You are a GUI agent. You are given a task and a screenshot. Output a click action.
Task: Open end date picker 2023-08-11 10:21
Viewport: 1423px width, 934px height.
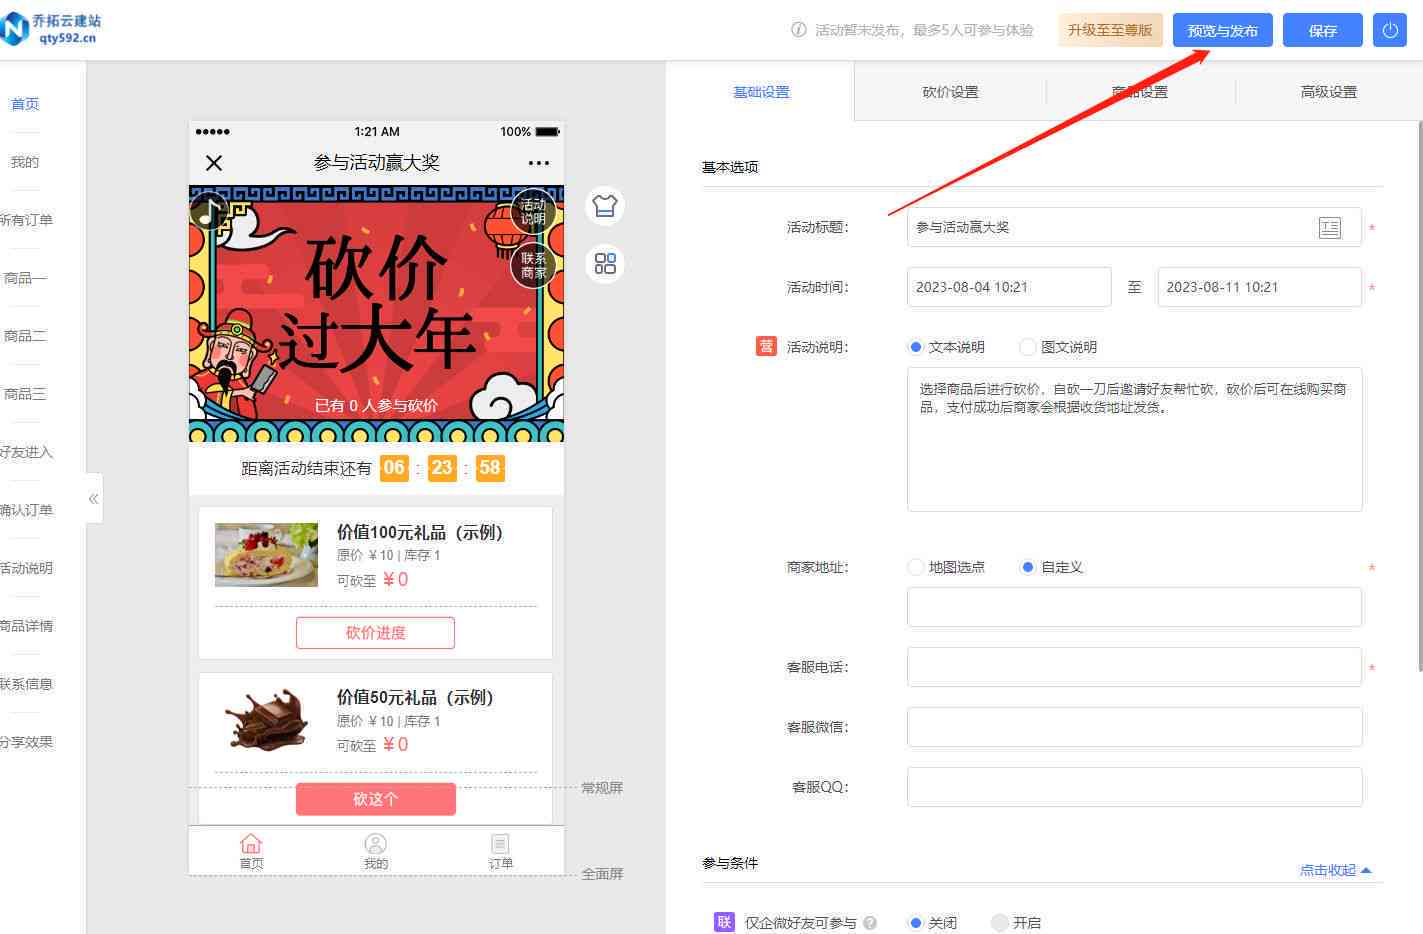tap(1259, 287)
